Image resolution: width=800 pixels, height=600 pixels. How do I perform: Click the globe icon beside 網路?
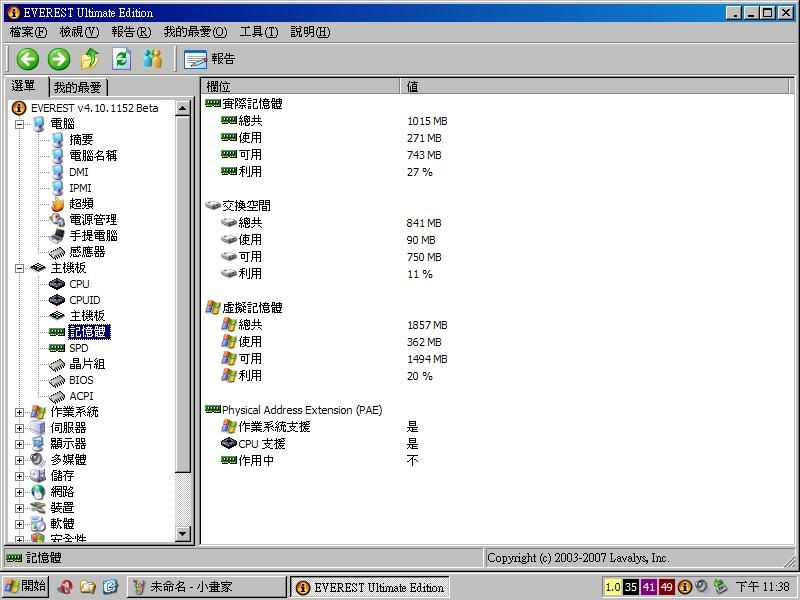pyautogui.click(x=38, y=492)
